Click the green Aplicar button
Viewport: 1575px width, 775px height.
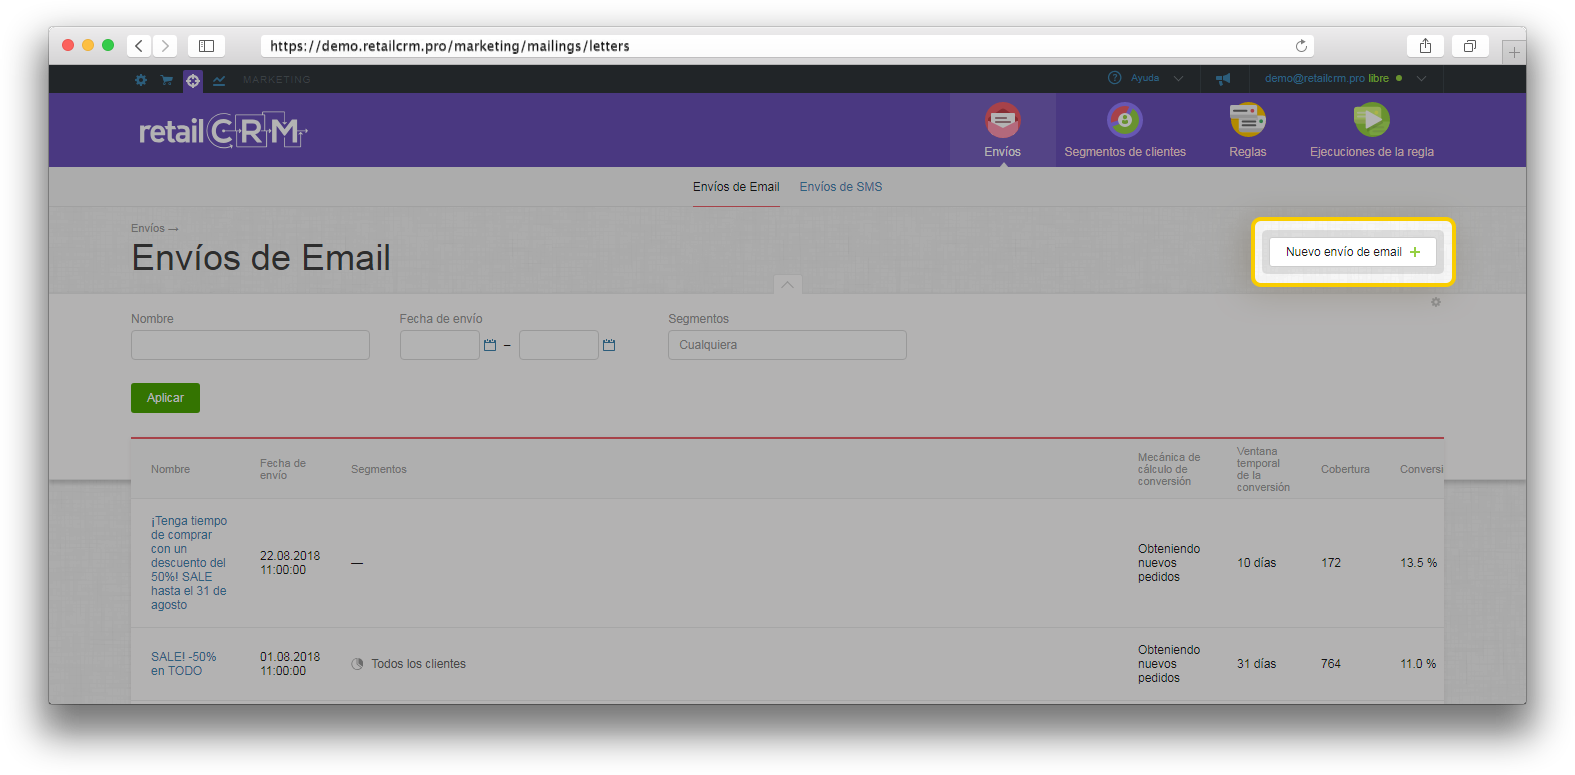[x=165, y=398]
